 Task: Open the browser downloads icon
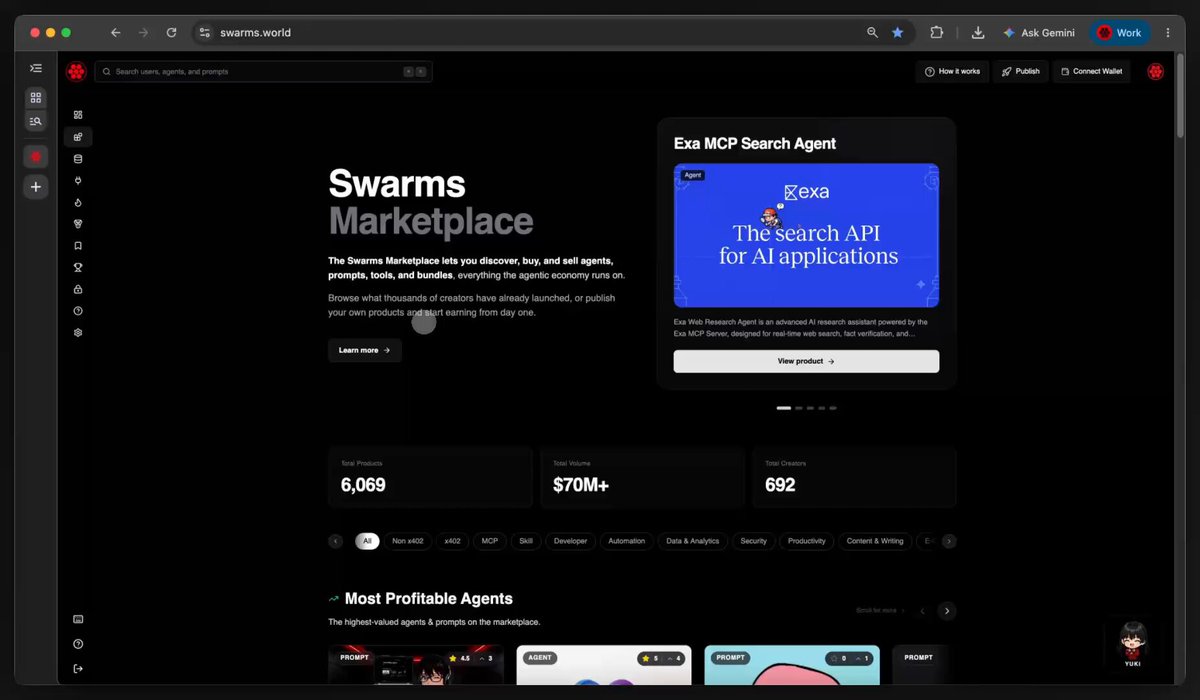[978, 33]
